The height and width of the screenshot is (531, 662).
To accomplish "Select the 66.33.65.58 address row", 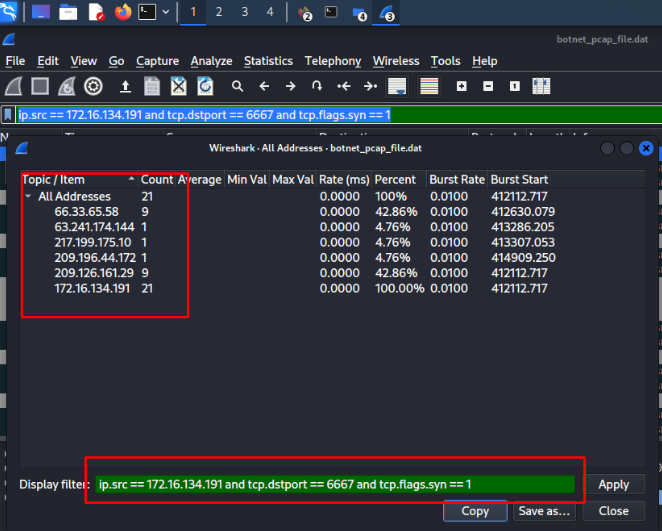I will click(333, 211).
